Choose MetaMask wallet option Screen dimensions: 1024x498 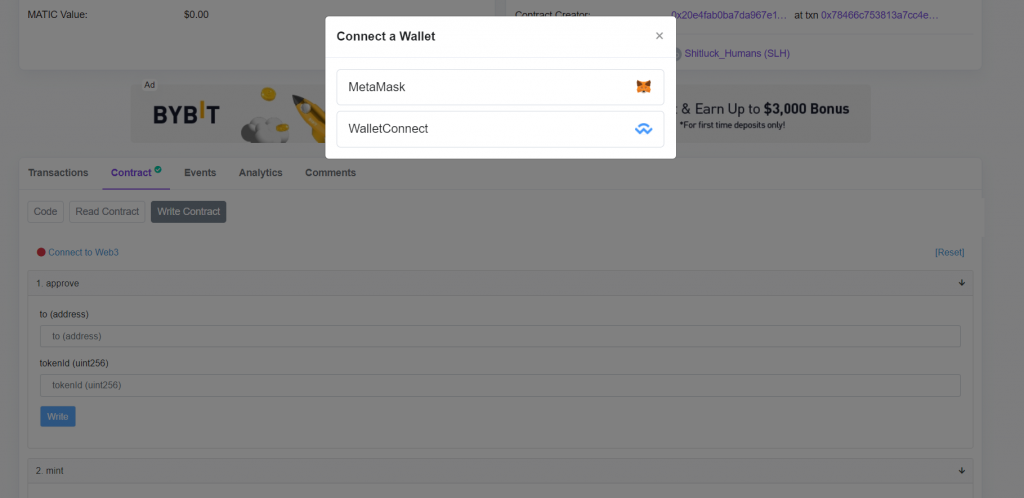(500, 87)
